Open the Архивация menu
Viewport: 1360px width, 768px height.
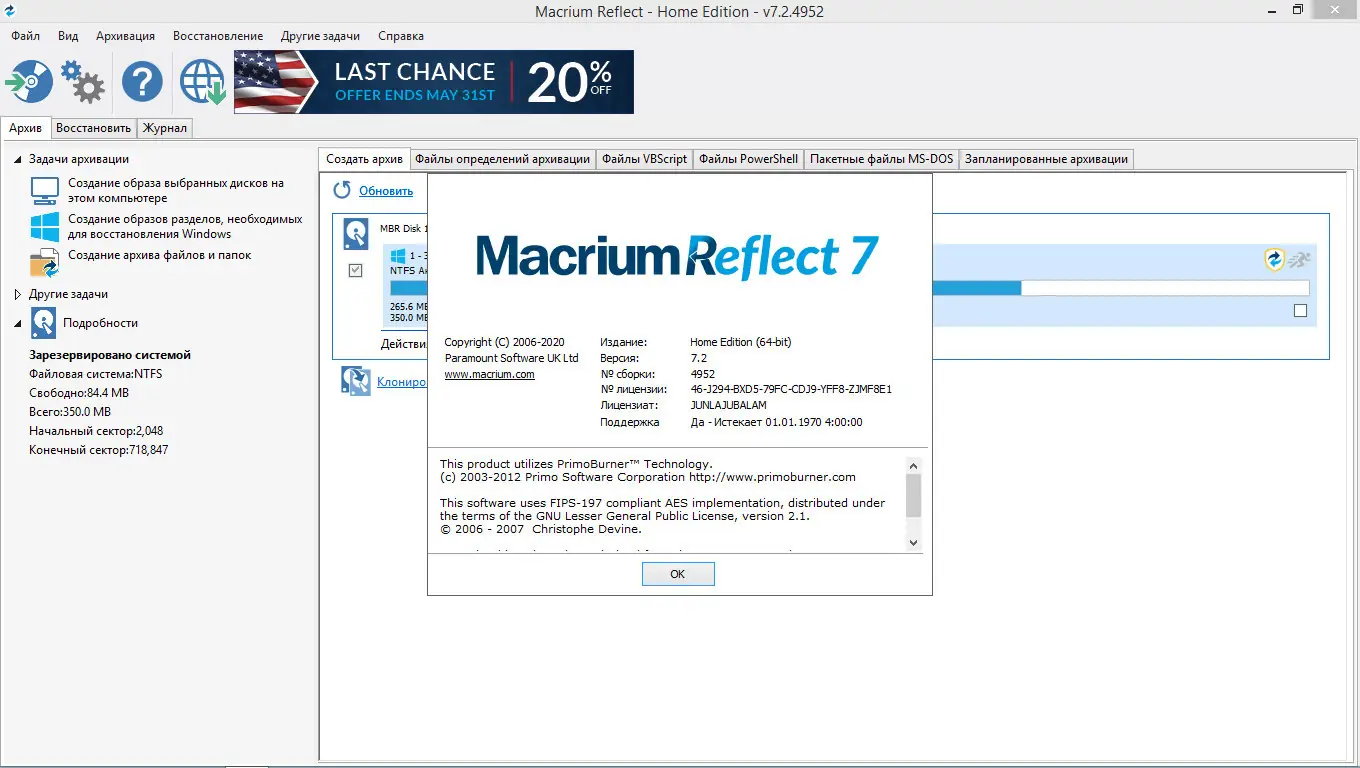pos(125,36)
